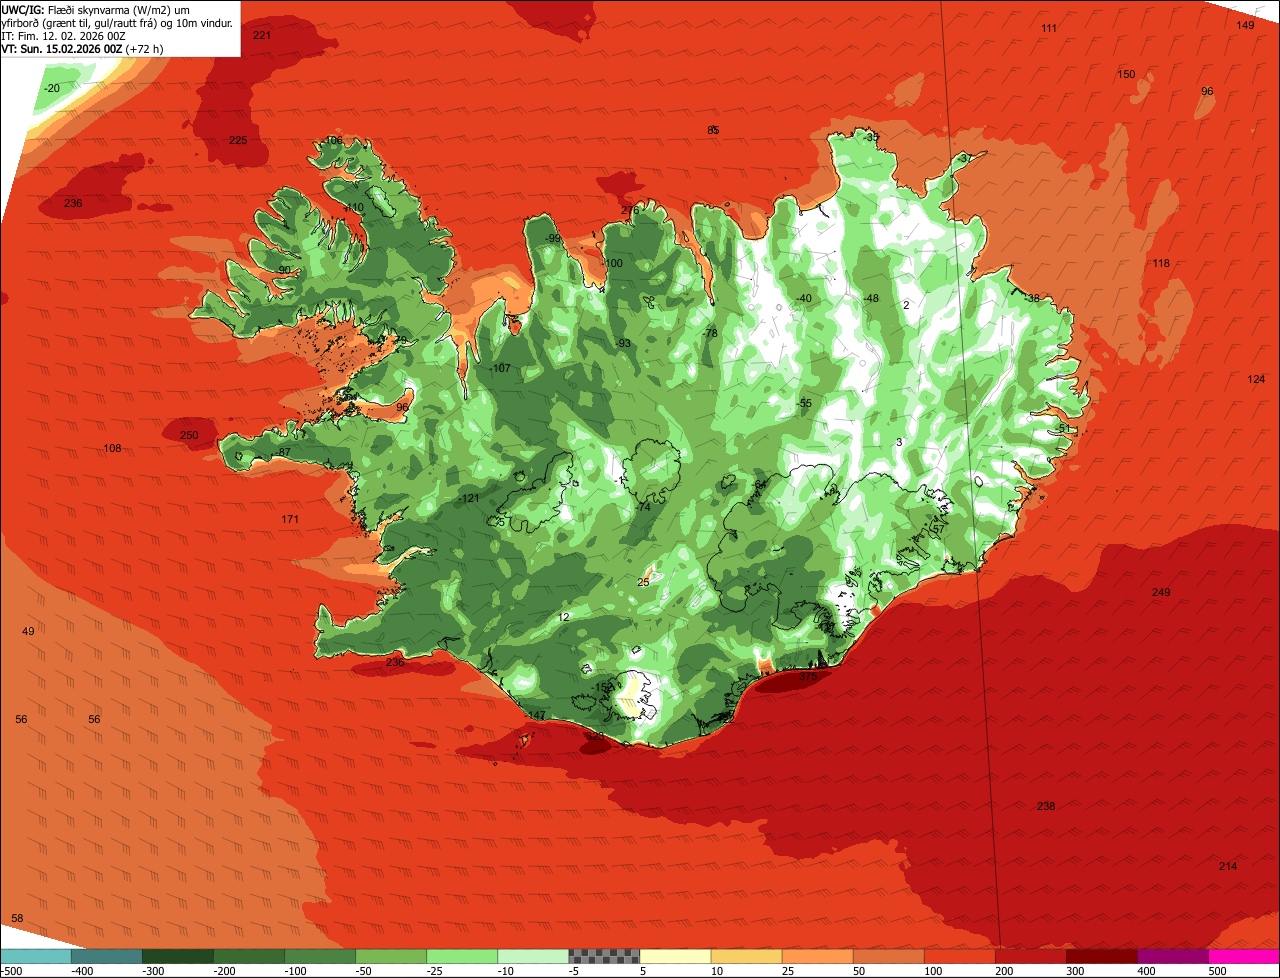The width and height of the screenshot is (1280, 978).
Task: Click the map value '118' east of Iceland
Action: (x=1160, y=264)
